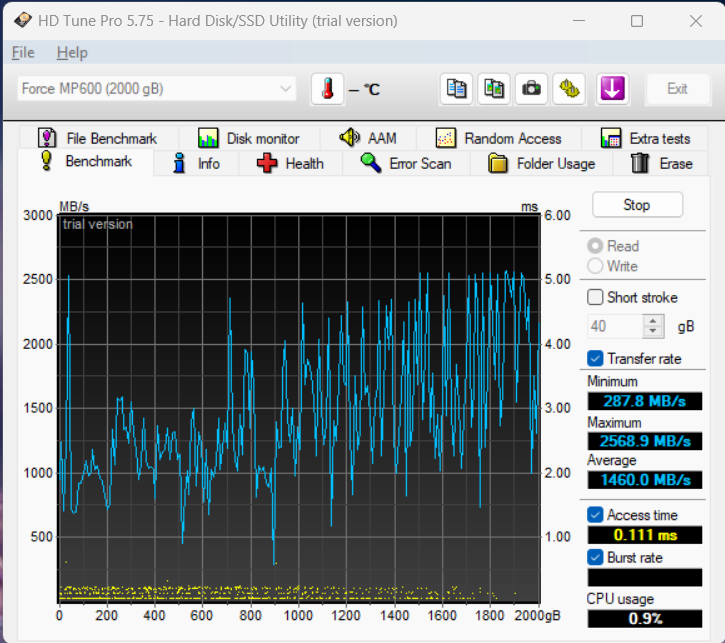Close the HD Tune Pro window

tap(696, 21)
